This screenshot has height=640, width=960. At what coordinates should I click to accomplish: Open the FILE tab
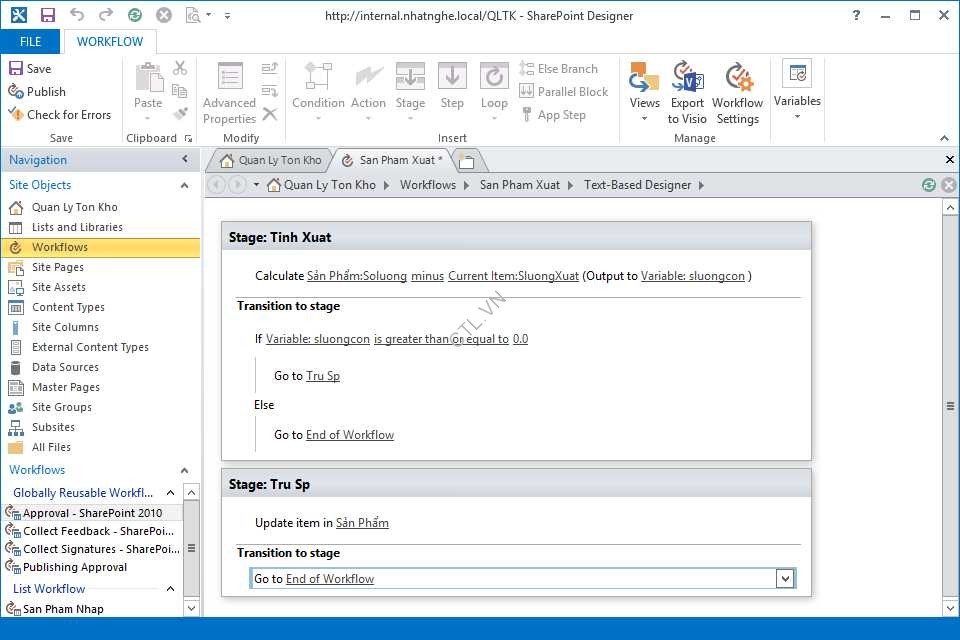tap(30, 42)
